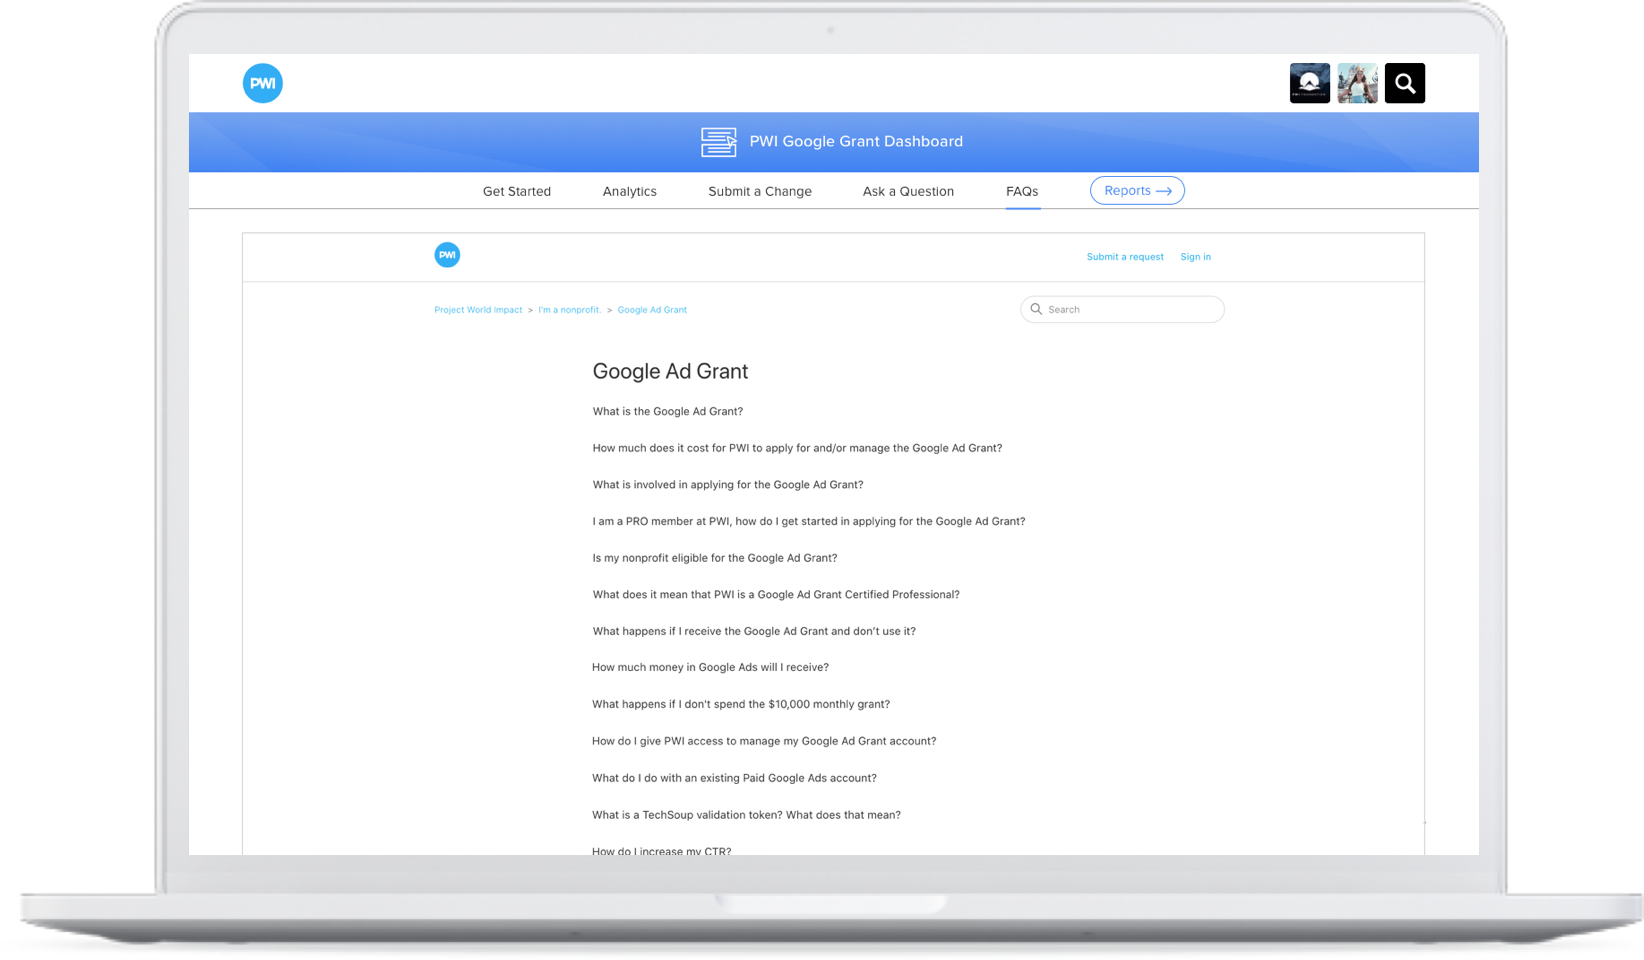The image size is (1644, 960).
Task: Open the Certified Professional question article
Action: (775, 594)
